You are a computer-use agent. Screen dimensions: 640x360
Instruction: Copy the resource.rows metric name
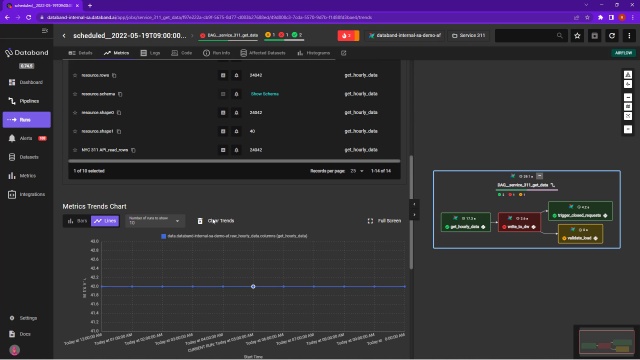point(114,75)
